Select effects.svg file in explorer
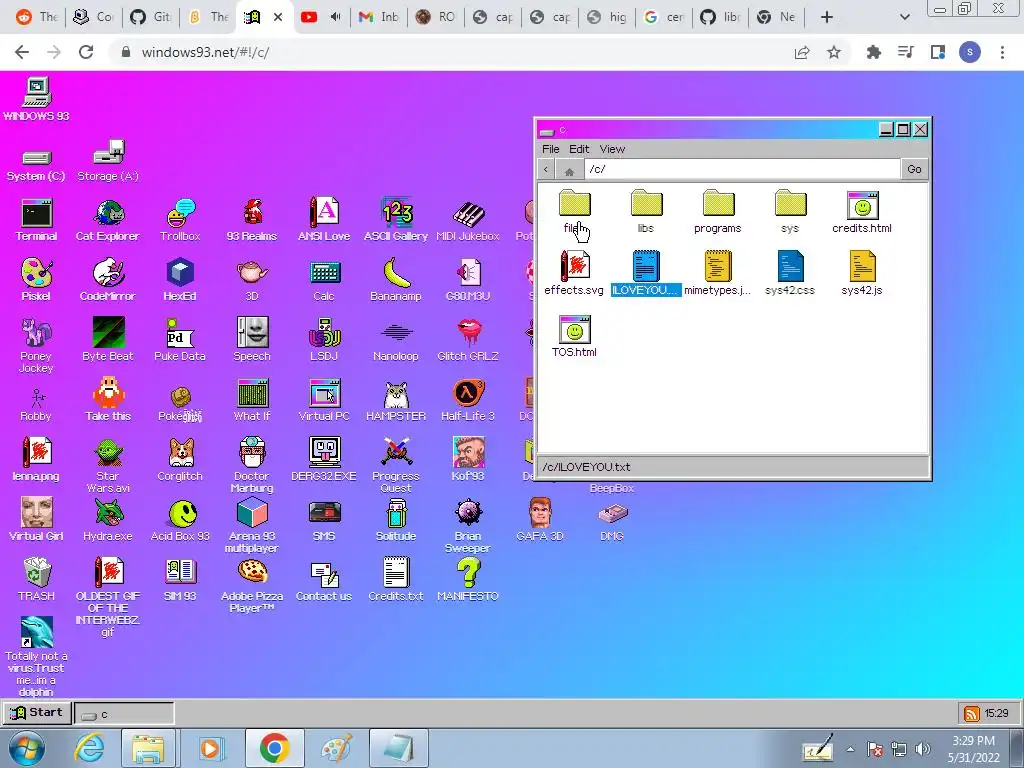Screen dimensions: 1024x768 (574, 273)
